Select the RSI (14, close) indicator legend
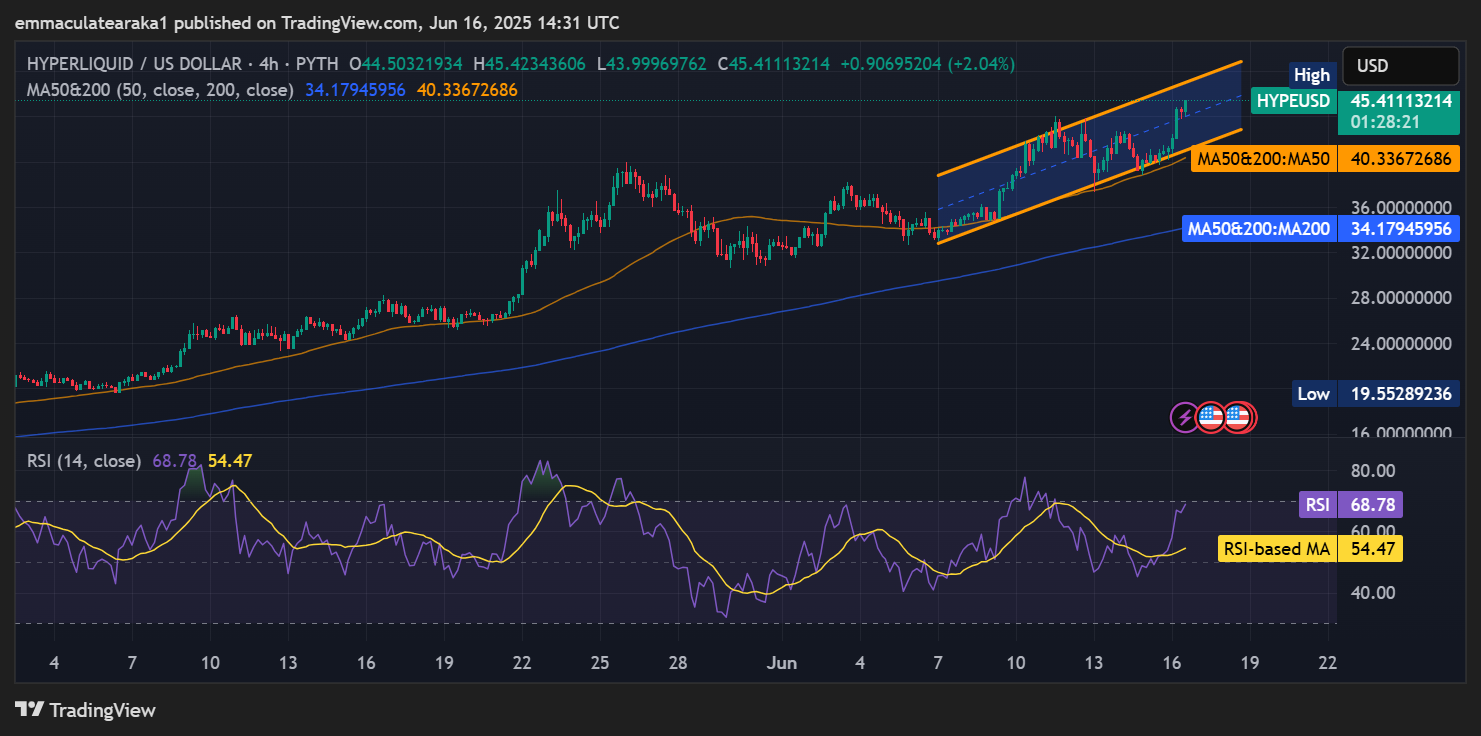Image resolution: width=1481 pixels, height=736 pixels. tap(84, 461)
